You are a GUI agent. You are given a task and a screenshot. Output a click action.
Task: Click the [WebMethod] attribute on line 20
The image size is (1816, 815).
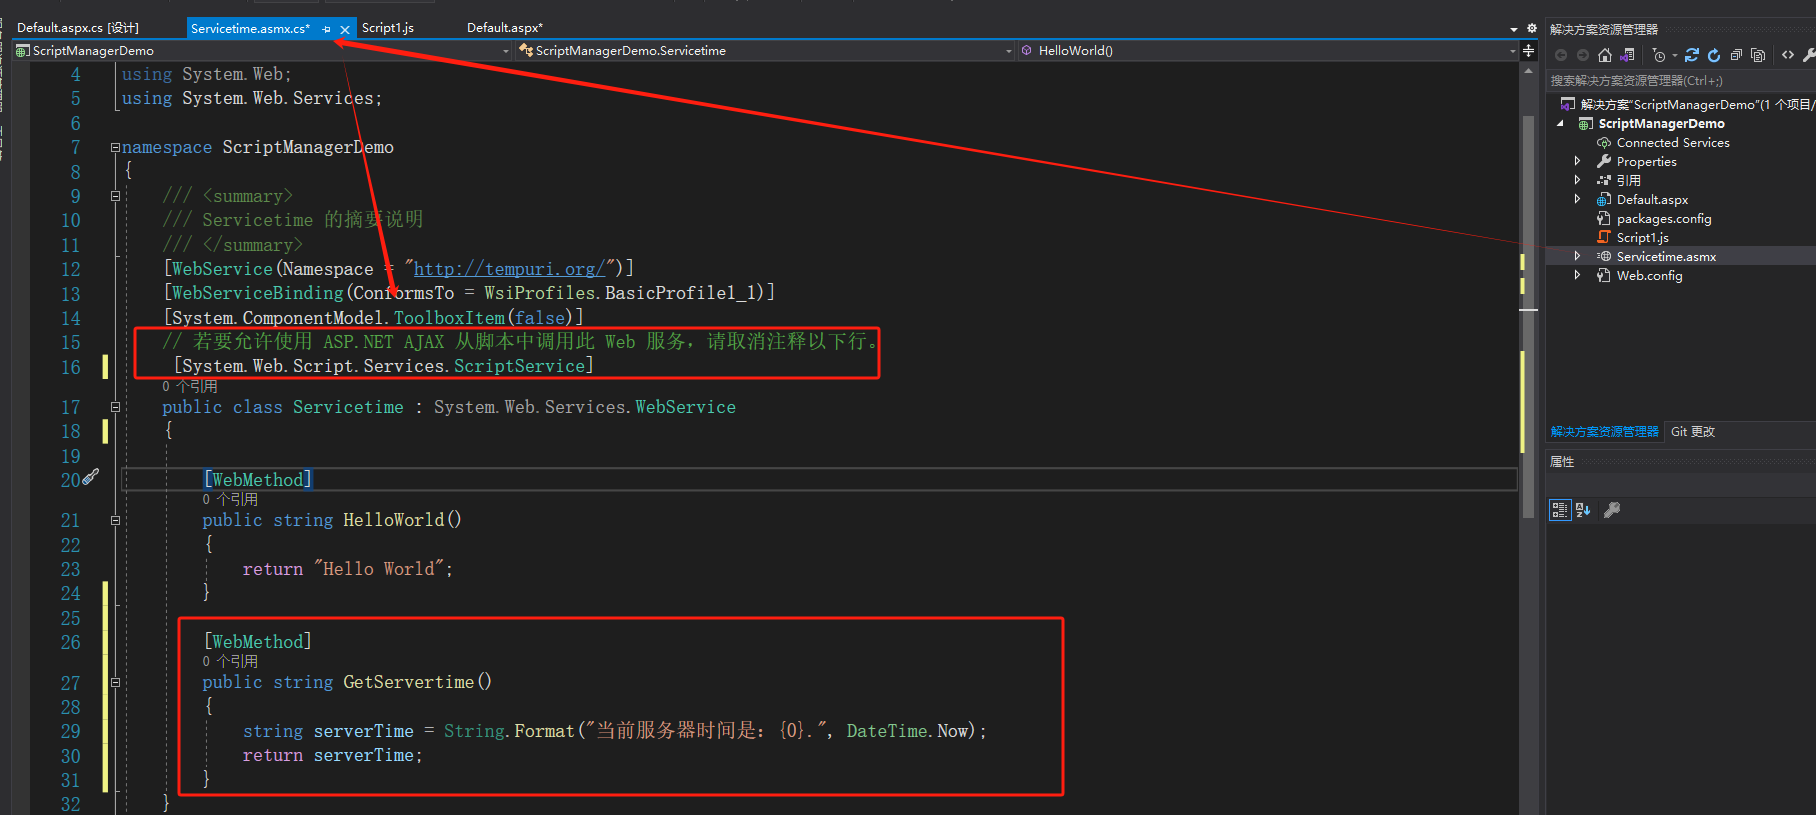[x=258, y=480]
